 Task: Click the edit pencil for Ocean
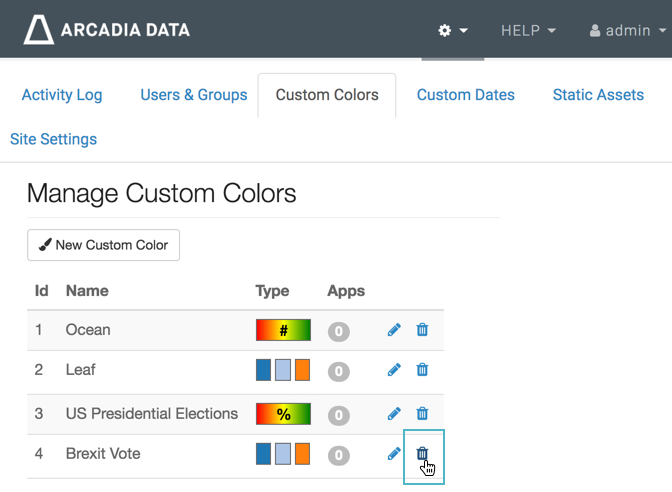tap(394, 330)
